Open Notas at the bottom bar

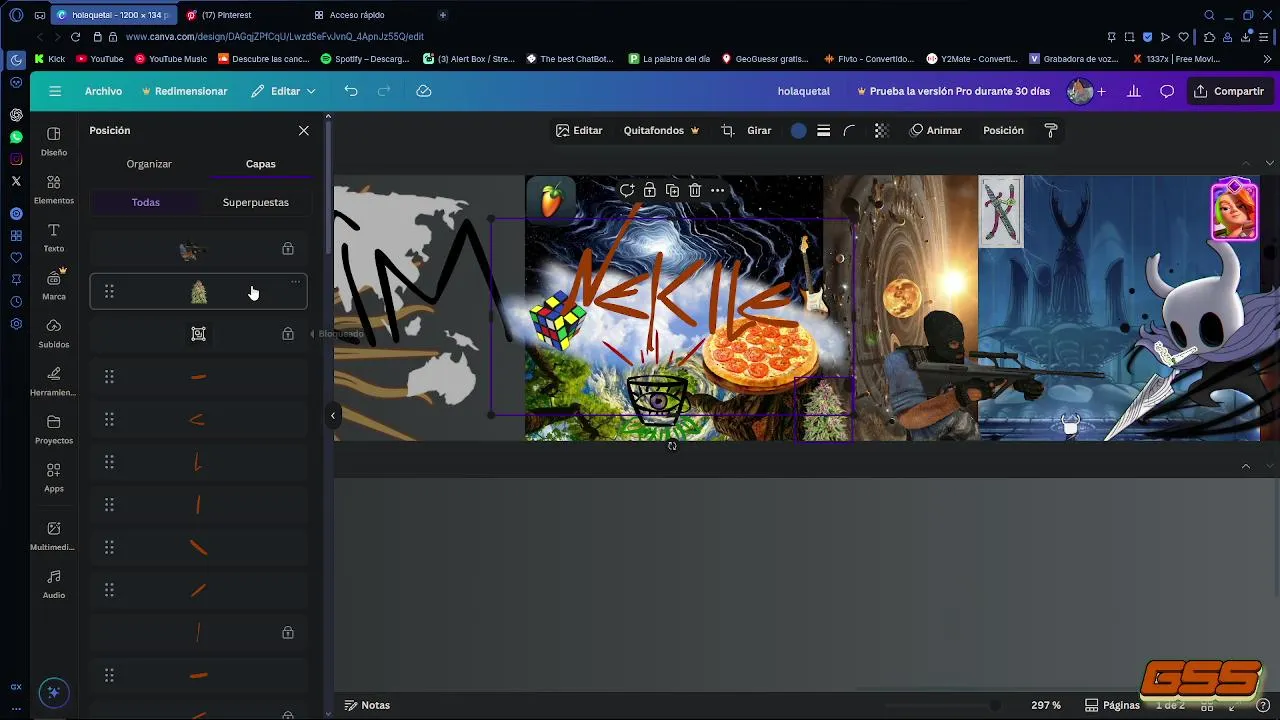click(x=367, y=705)
